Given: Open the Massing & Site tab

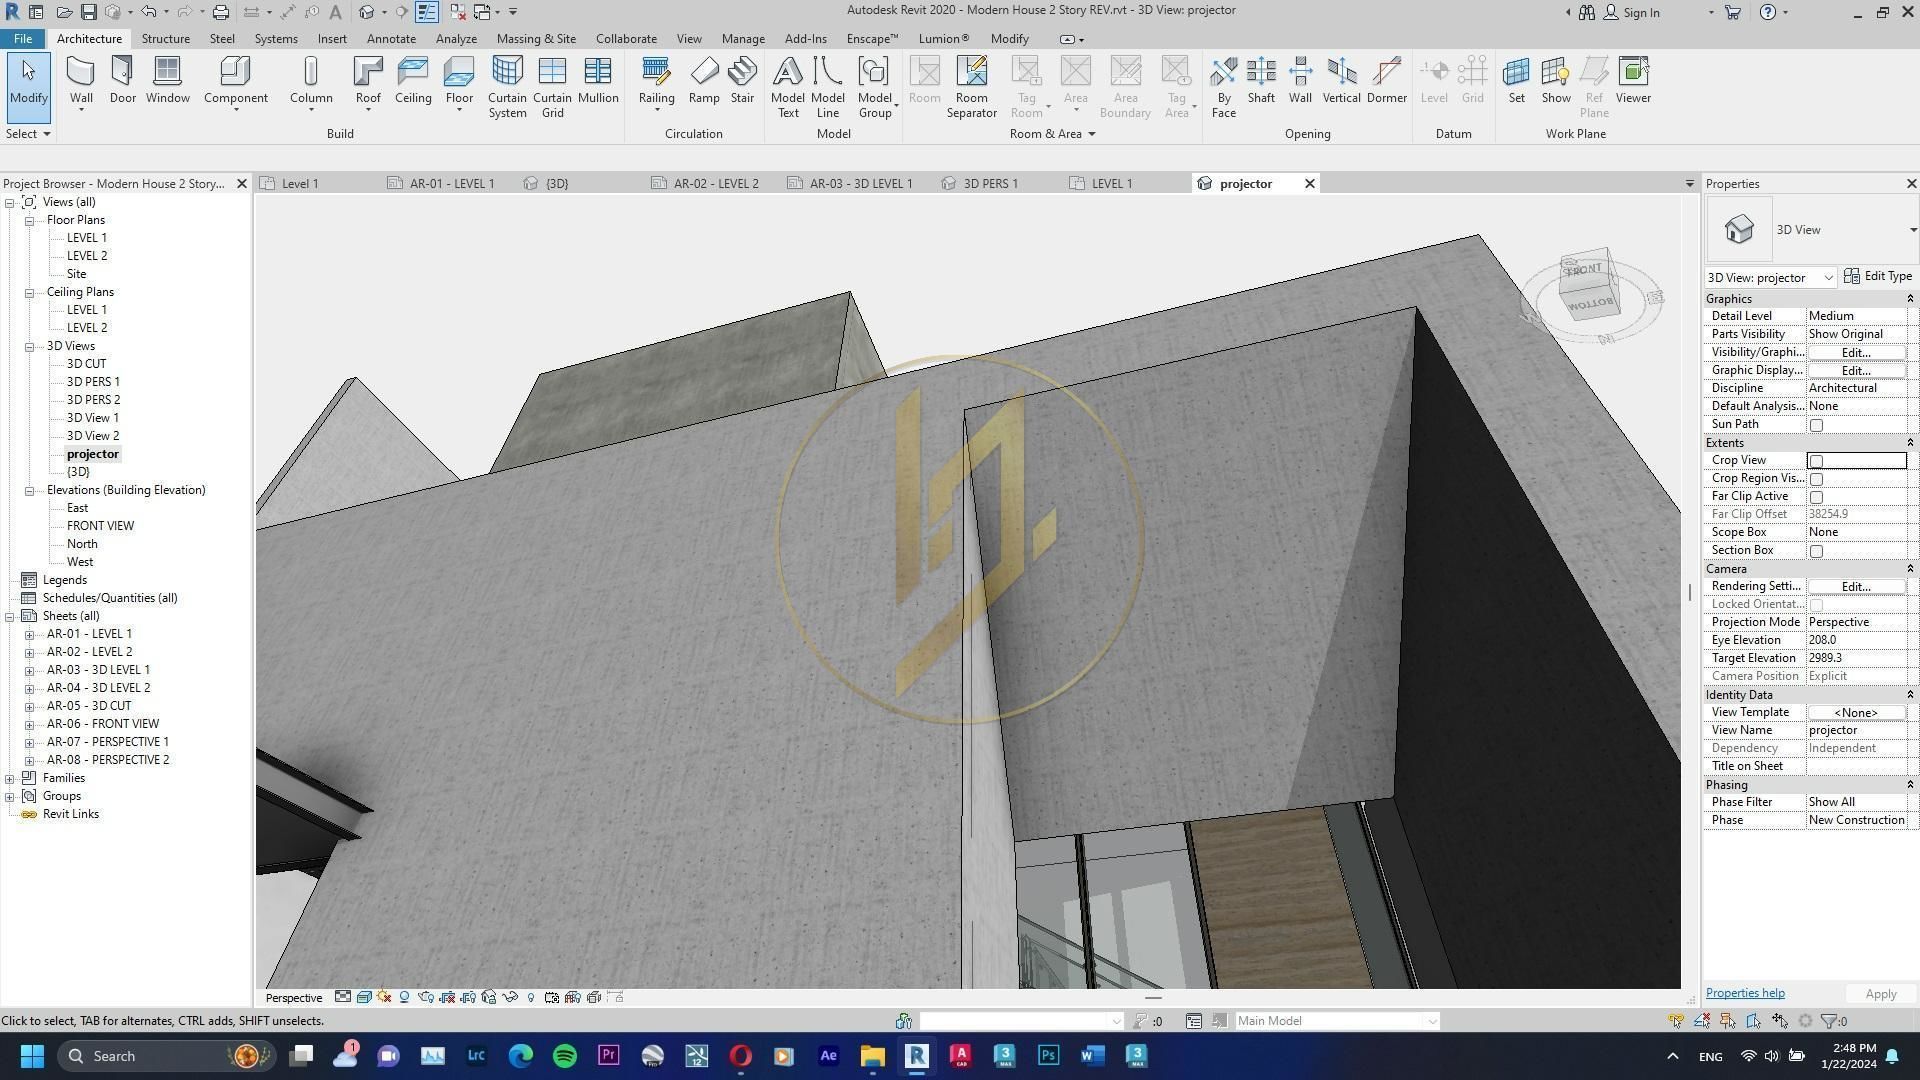Looking at the screenshot, I should [536, 39].
